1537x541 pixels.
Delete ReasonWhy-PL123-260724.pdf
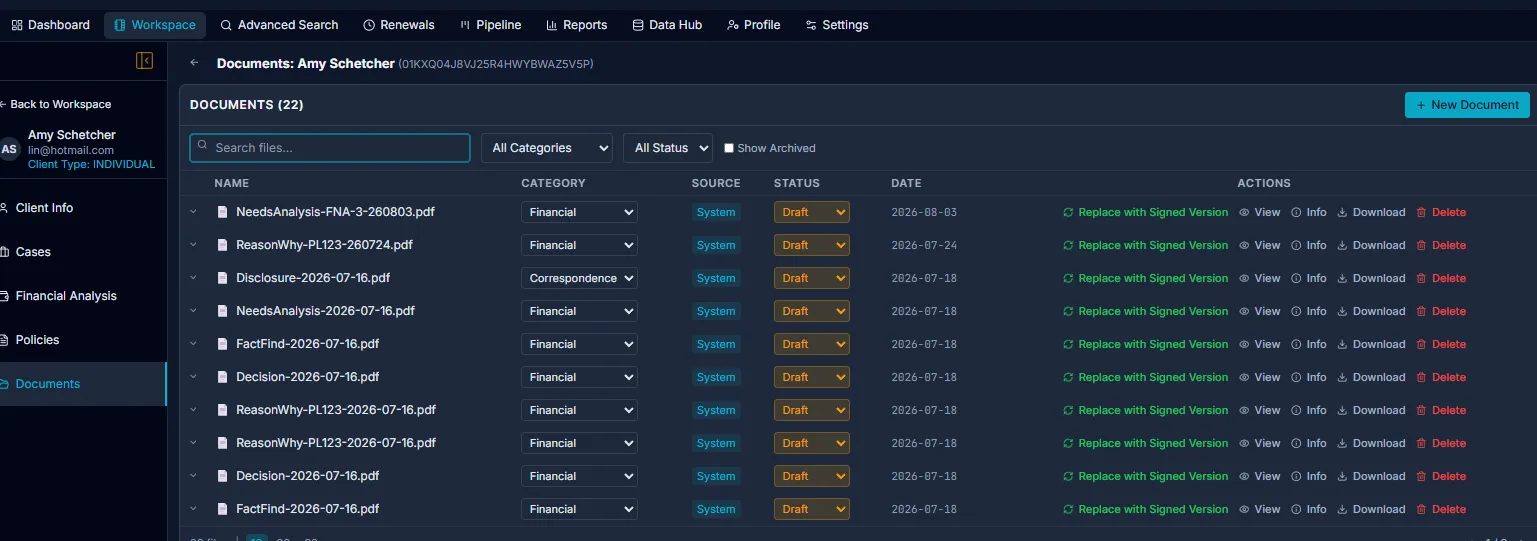tap(1441, 245)
